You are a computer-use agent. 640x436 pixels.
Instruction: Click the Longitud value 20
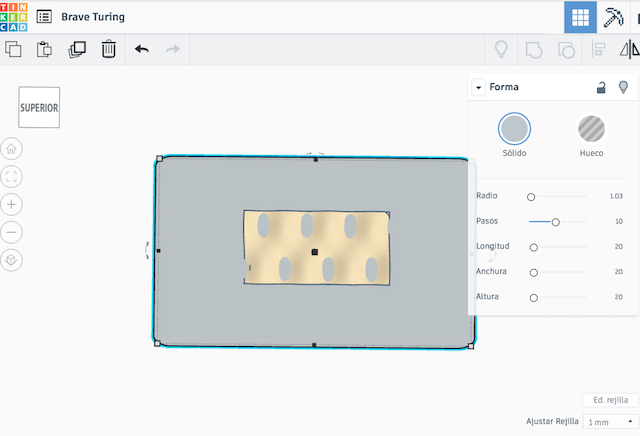coord(619,247)
